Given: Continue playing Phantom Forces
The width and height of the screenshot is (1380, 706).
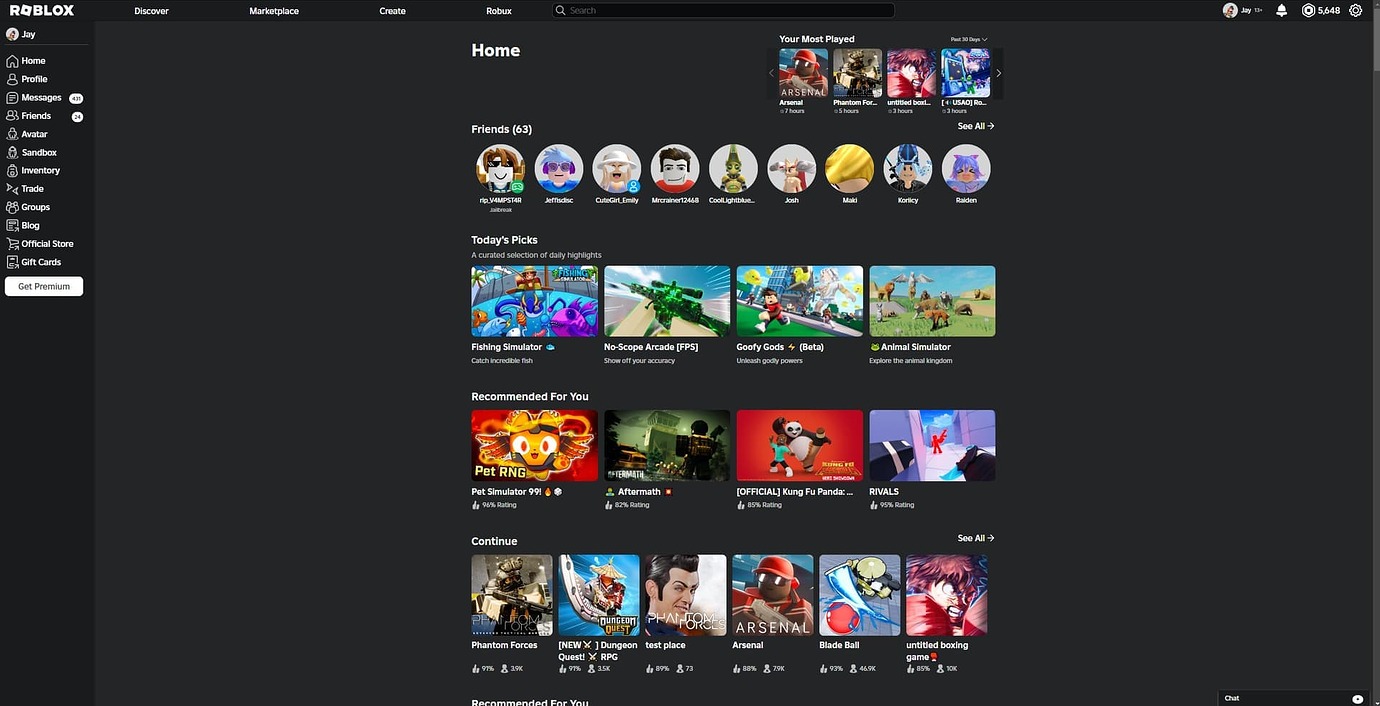Looking at the screenshot, I should pyautogui.click(x=512, y=596).
